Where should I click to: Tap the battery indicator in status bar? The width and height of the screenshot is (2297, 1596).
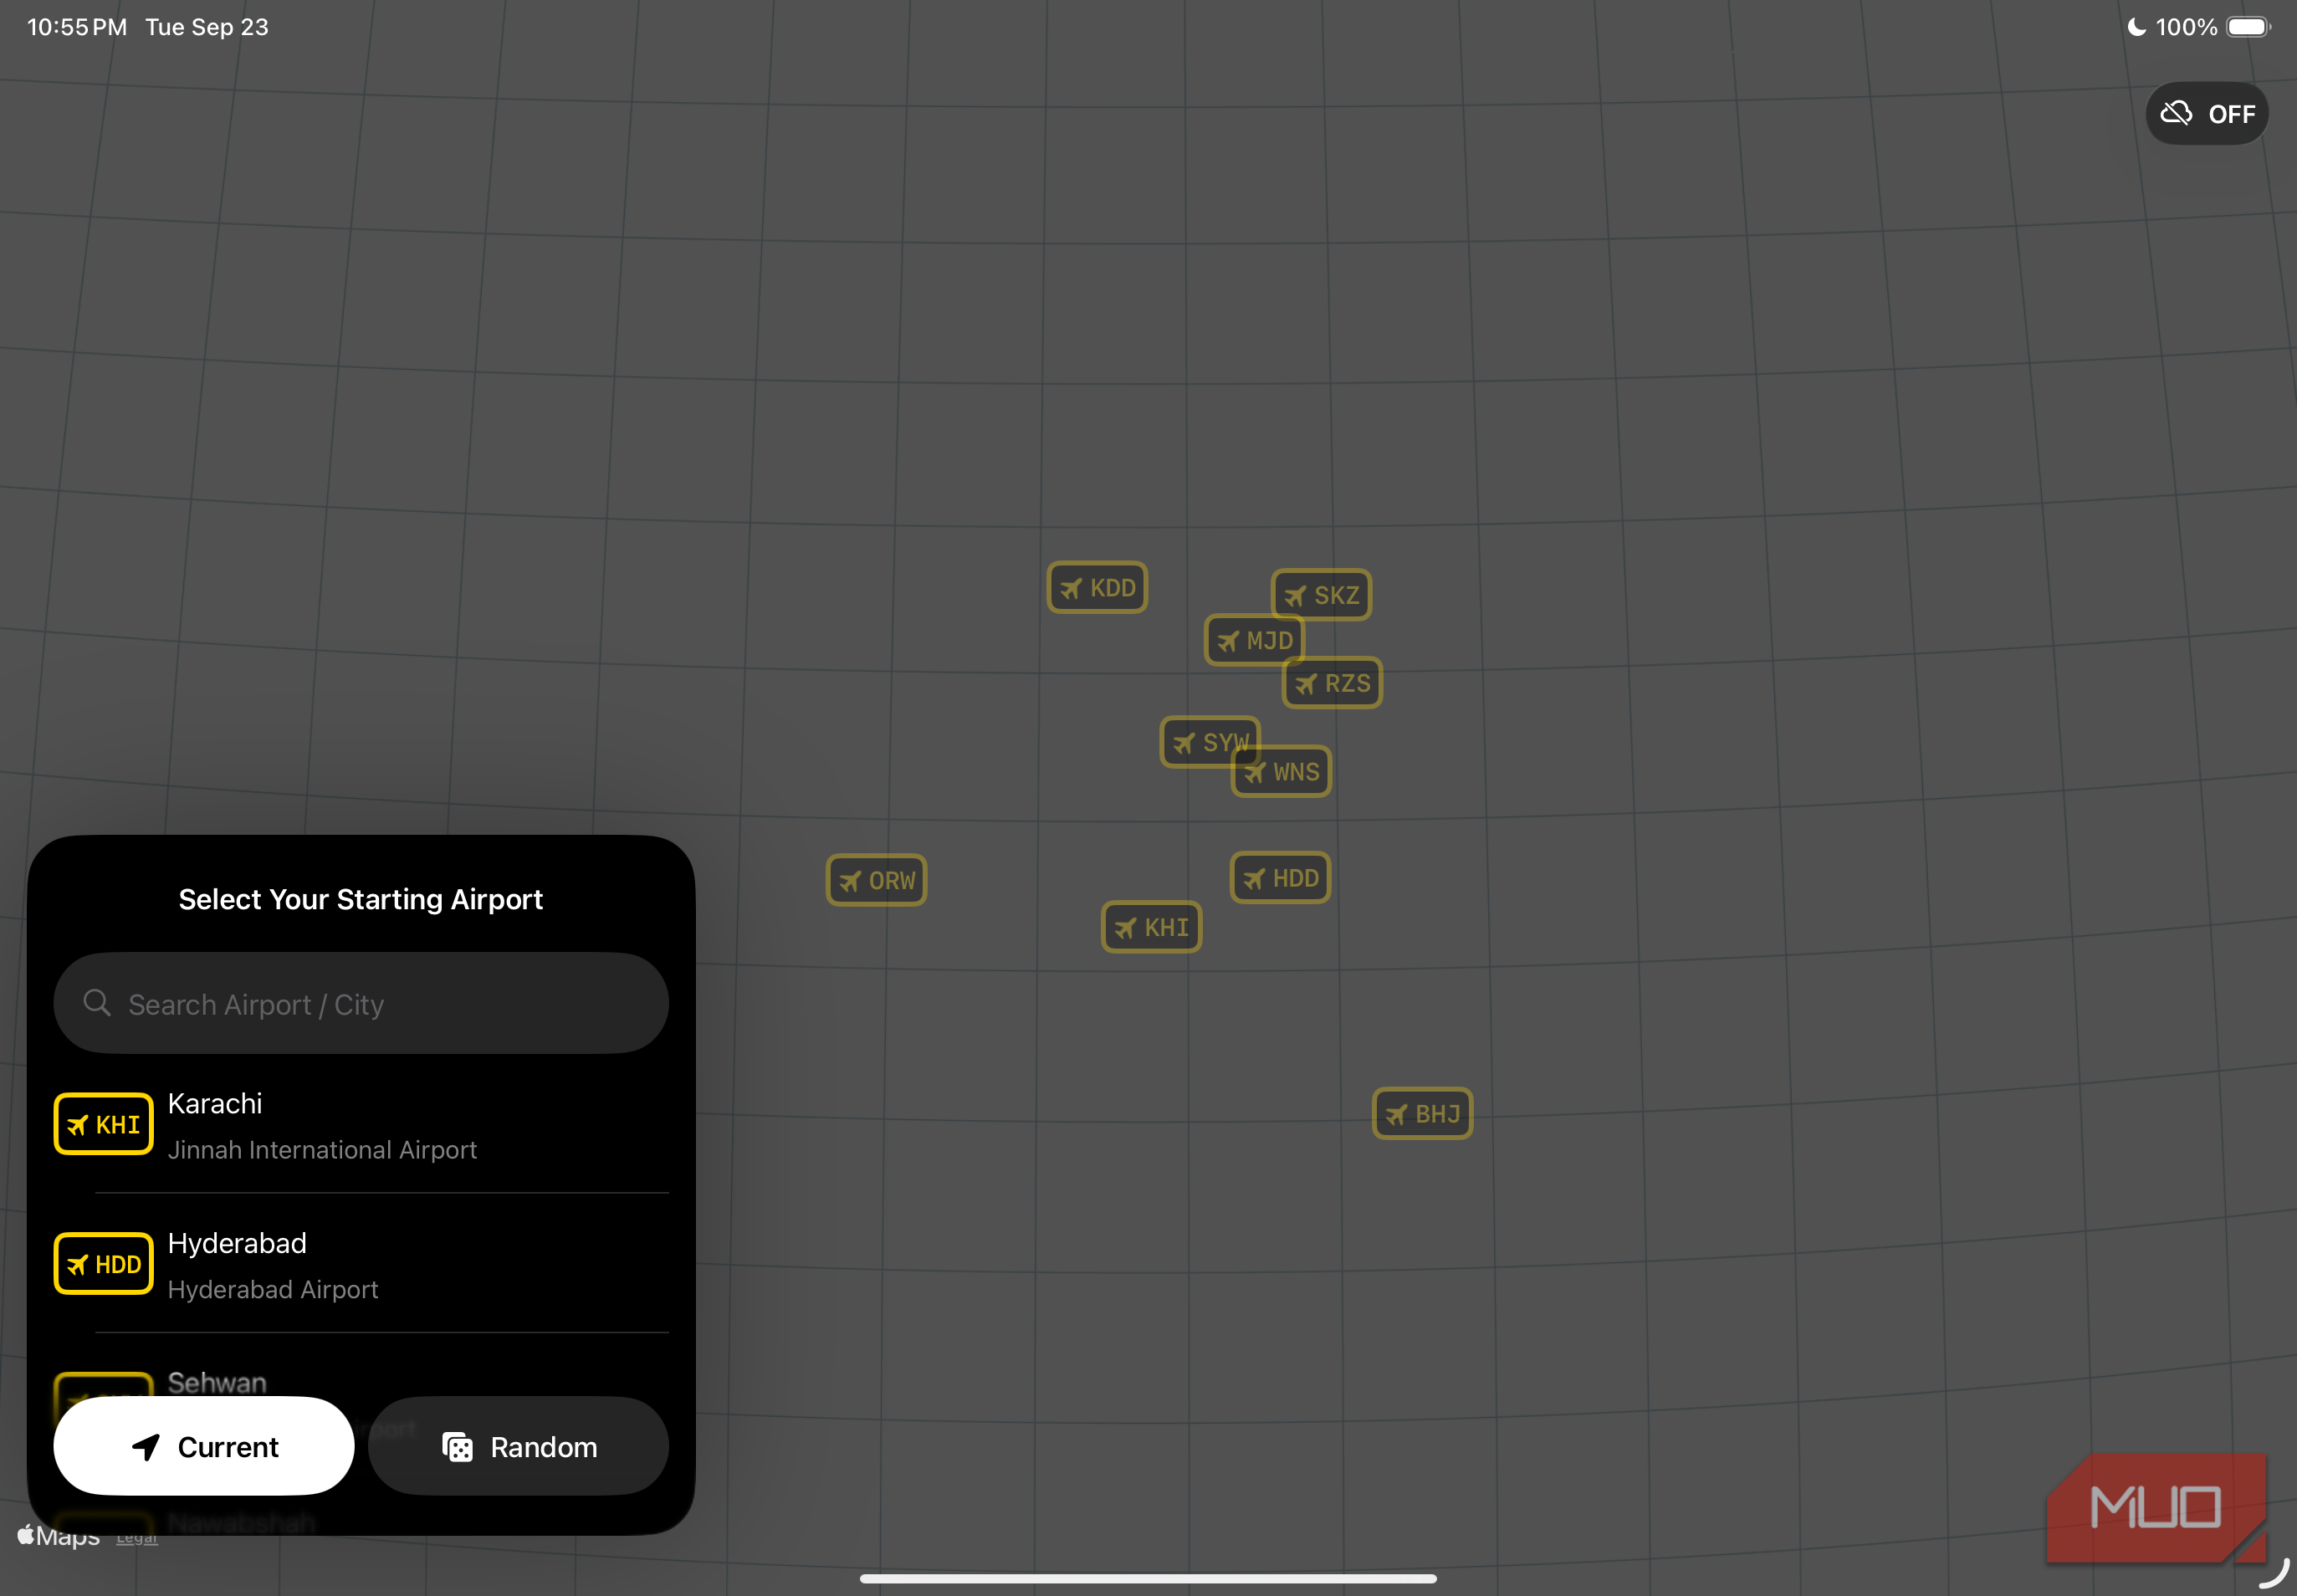tap(2248, 27)
